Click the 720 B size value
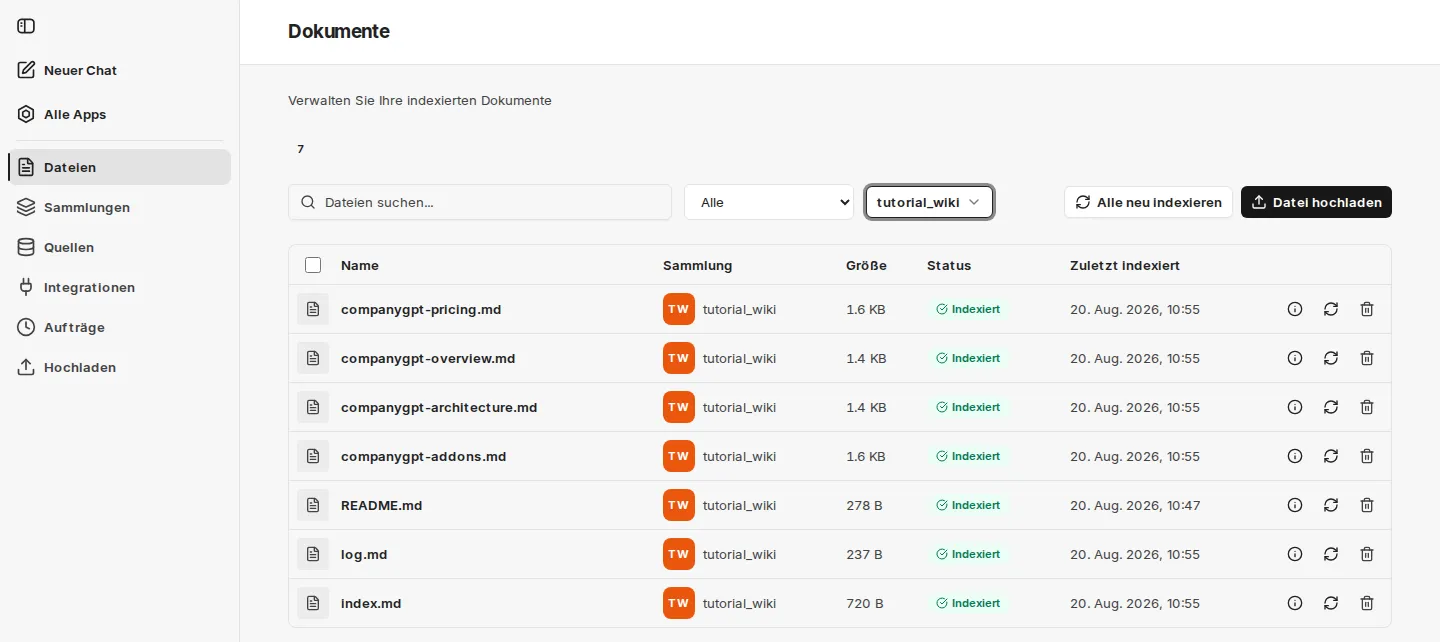 coord(864,603)
